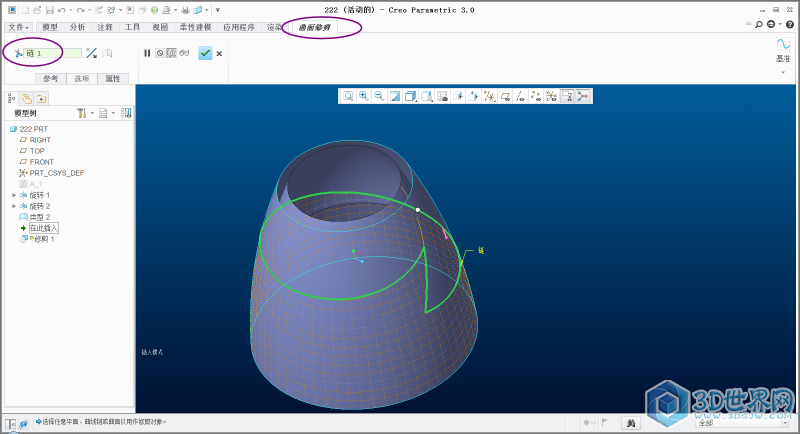This screenshot has height=434, width=800.
Task: Click the Zoom Out magnifier in graphics toolbar
Action: pos(379,96)
